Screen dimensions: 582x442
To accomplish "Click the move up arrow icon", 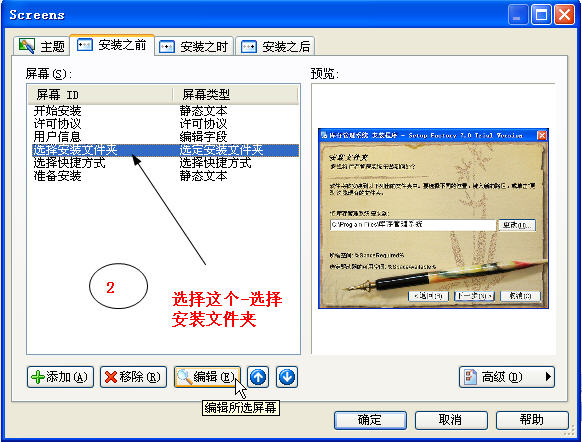I will click(258, 377).
